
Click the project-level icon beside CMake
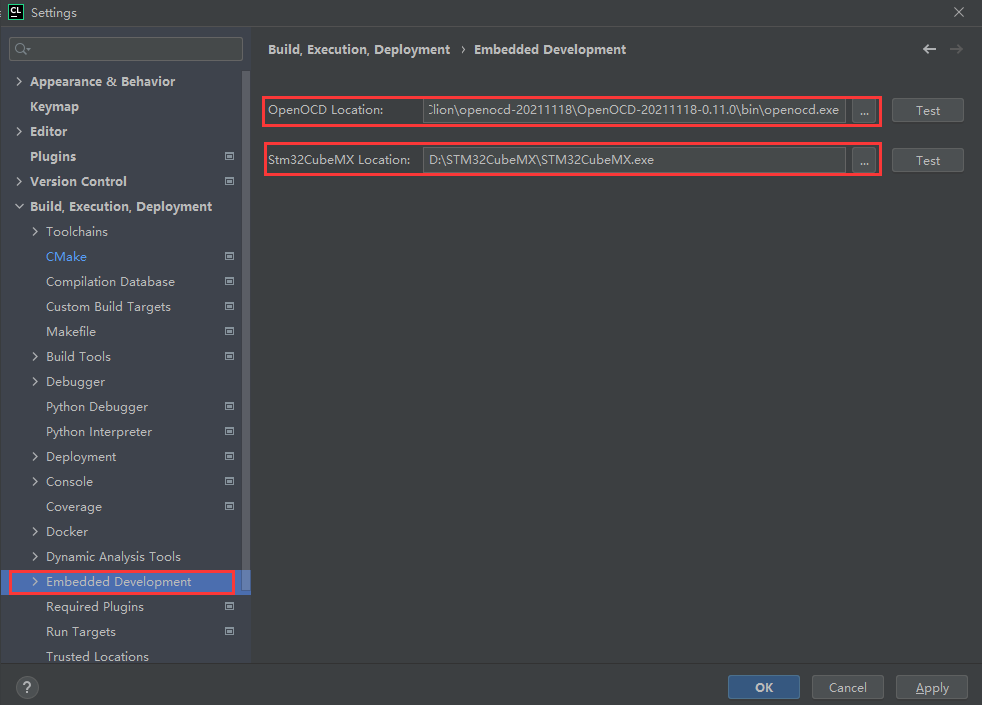[229, 256]
